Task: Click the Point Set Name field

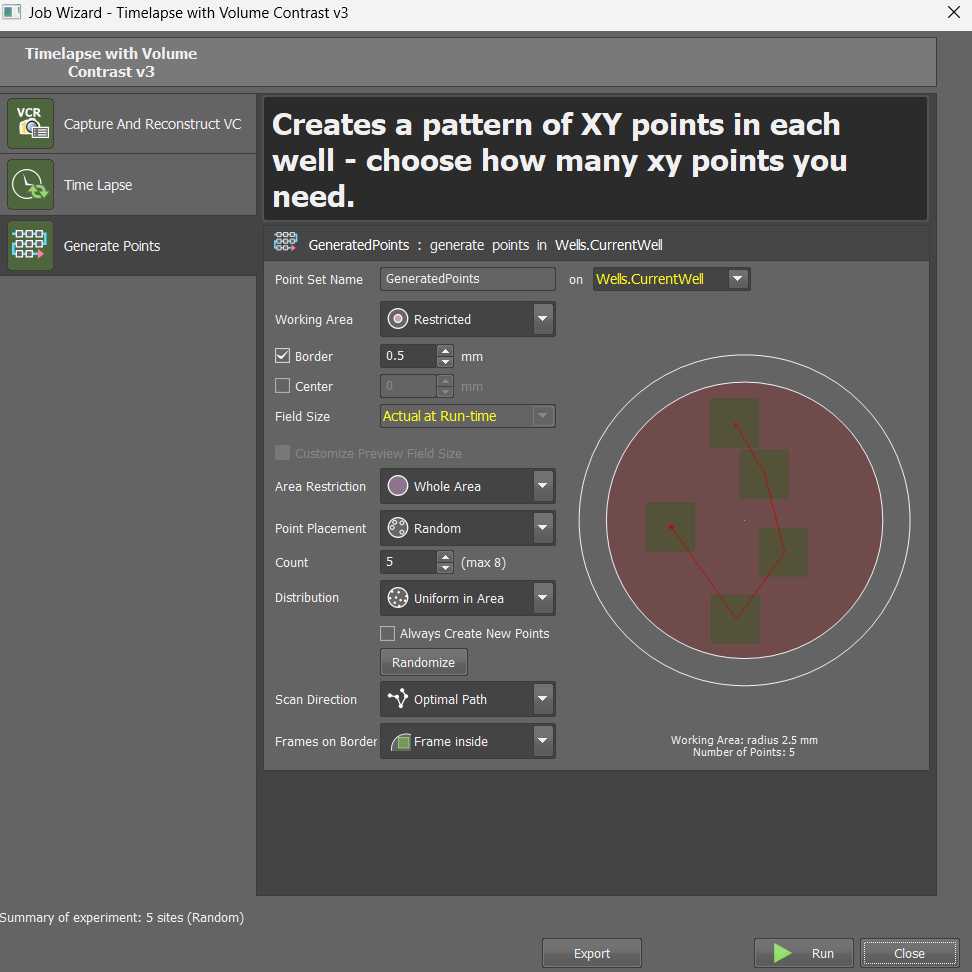Action: pyautogui.click(x=467, y=279)
